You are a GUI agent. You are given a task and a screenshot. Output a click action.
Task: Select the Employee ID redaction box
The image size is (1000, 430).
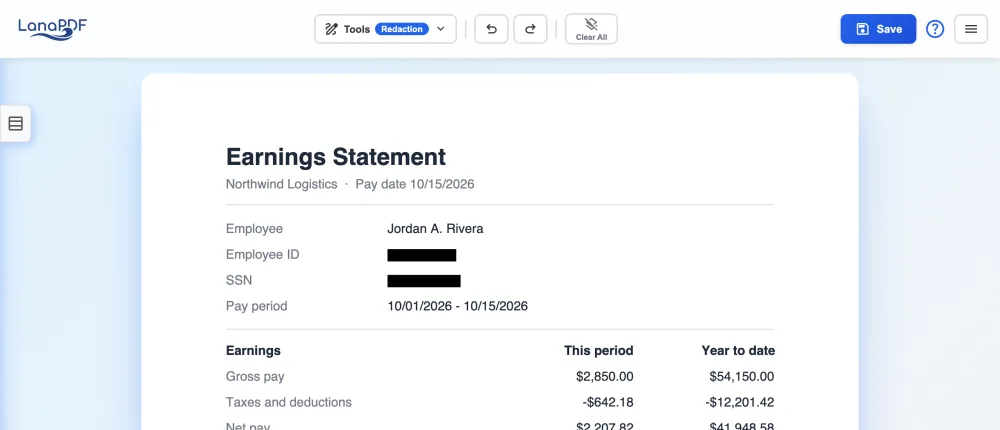pos(422,255)
